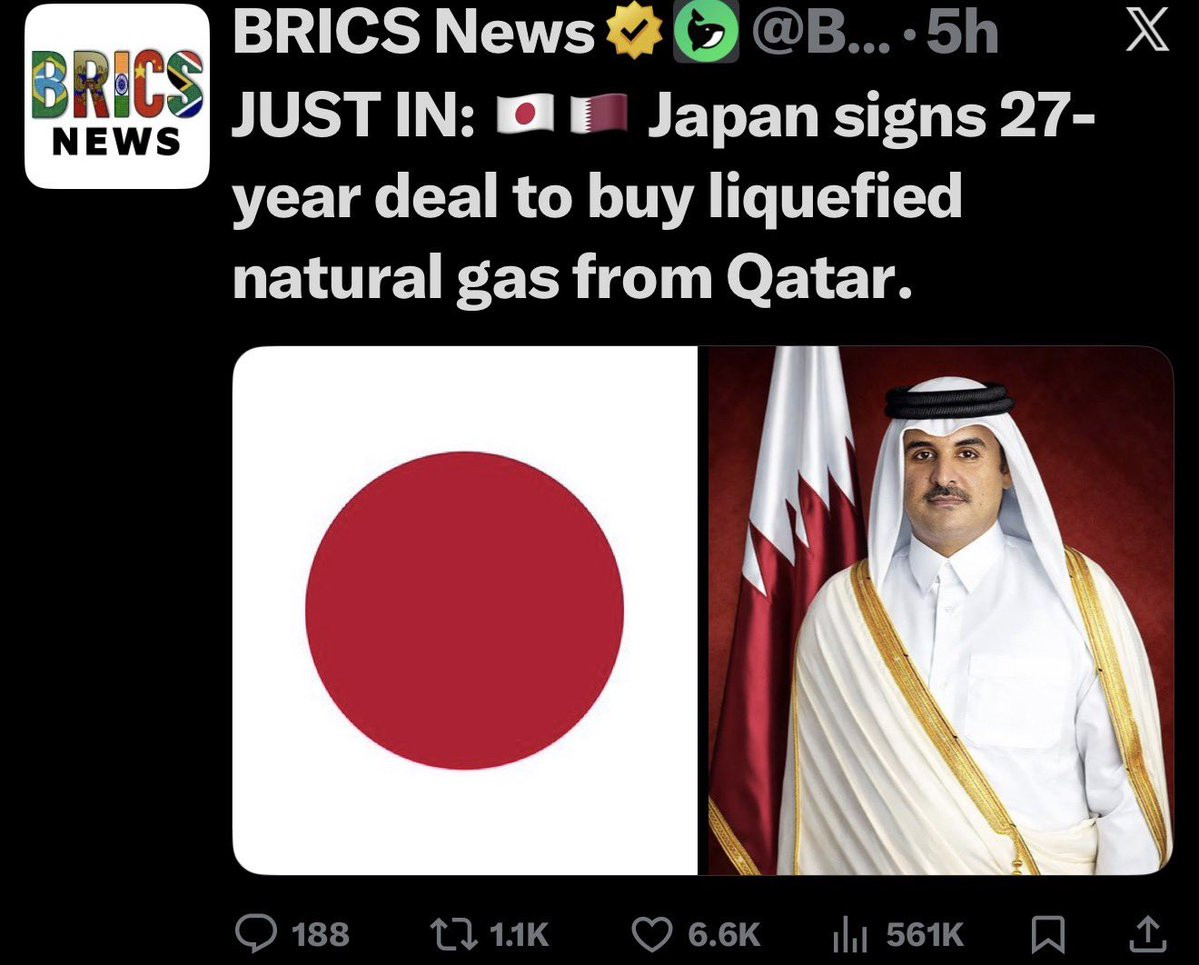
Task: Click the 188 replies count
Action: click(x=320, y=934)
